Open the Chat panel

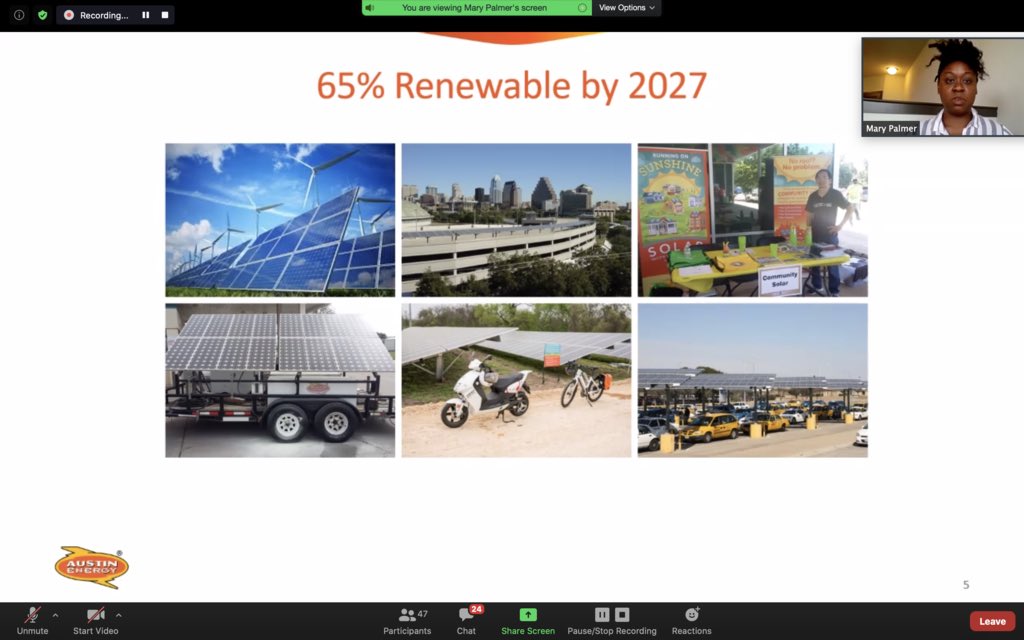(466, 621)
